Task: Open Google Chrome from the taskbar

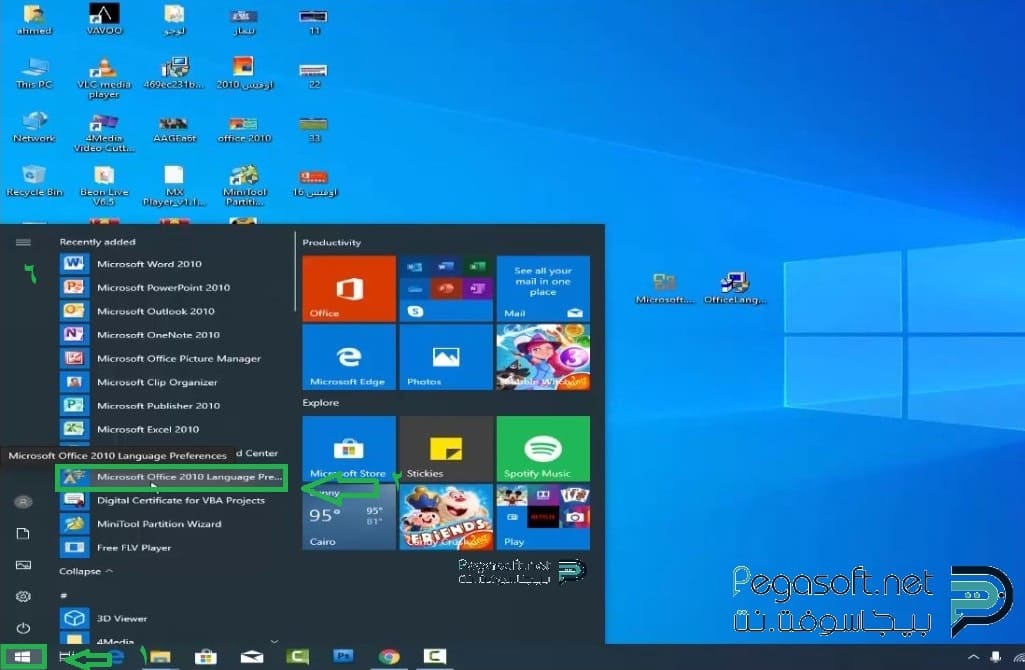Action: (x=389, y=657)
